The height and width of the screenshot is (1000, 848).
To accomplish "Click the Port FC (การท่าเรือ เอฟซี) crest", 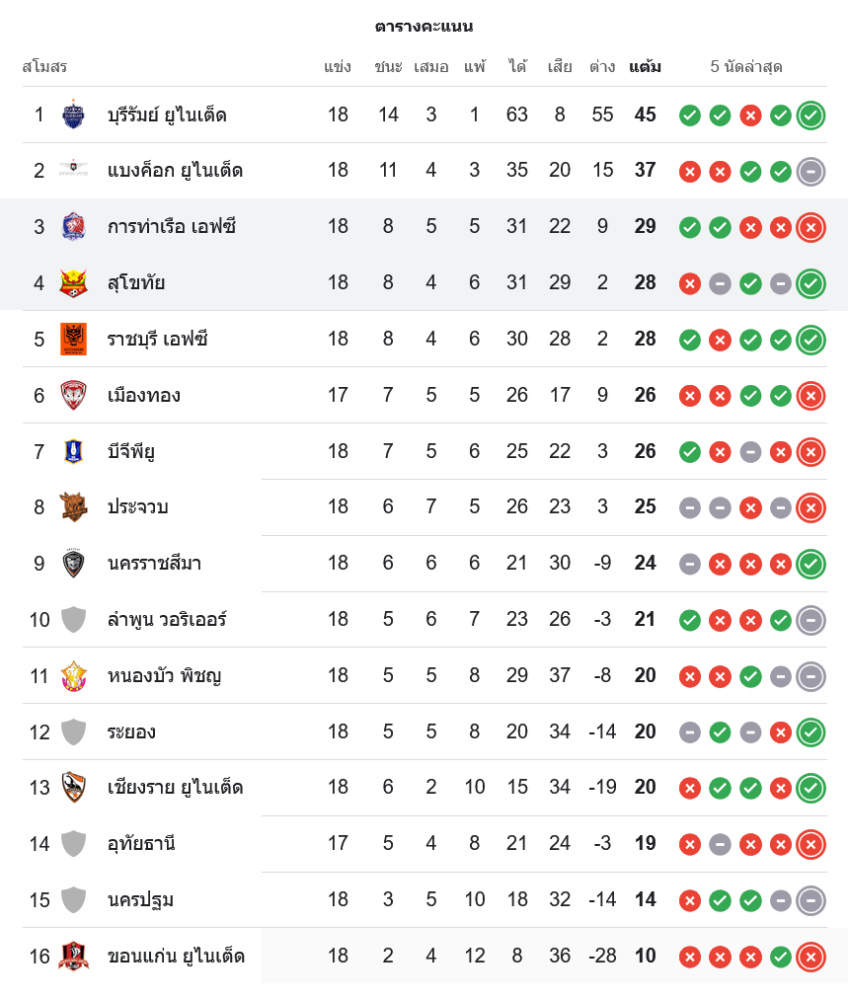I will tap(73, 226).
